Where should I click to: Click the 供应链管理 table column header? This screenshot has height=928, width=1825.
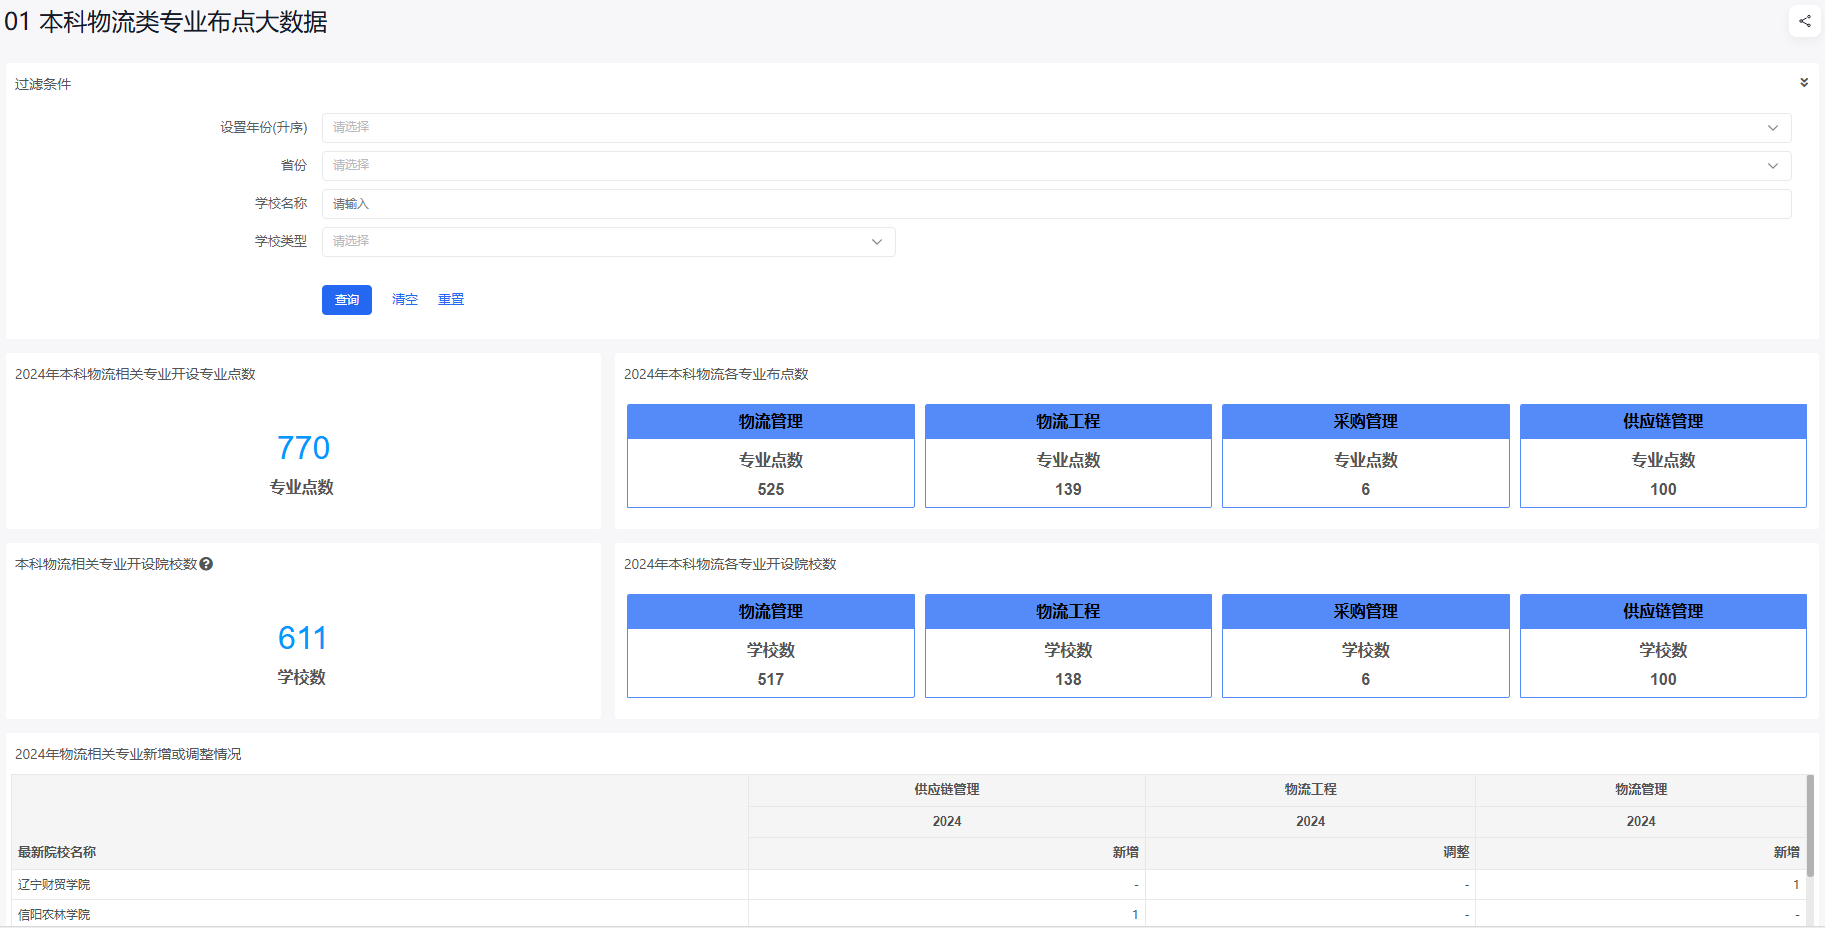point(947,790)
